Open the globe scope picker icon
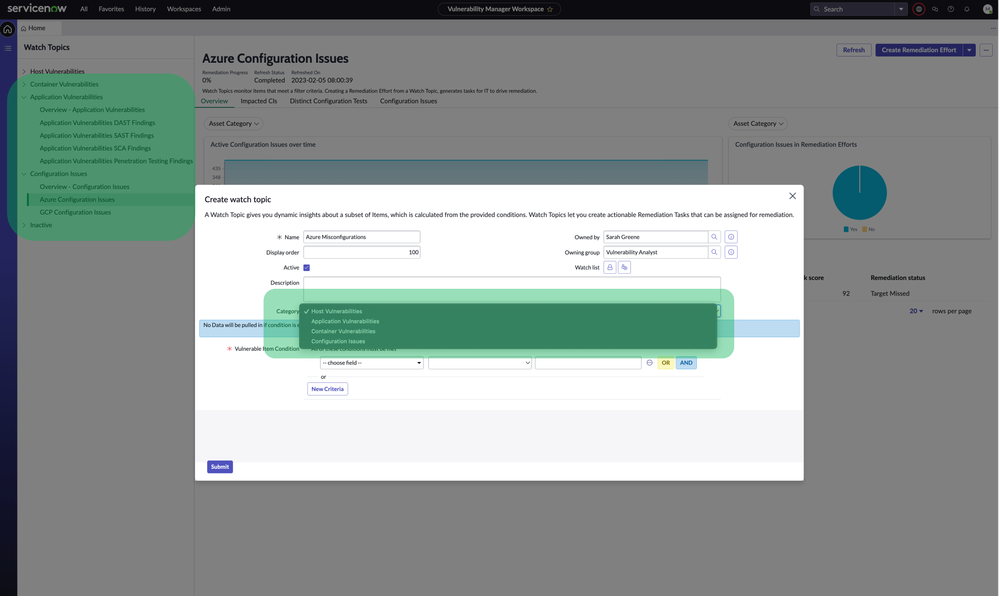The image size is (999, 596). [919, 9]
